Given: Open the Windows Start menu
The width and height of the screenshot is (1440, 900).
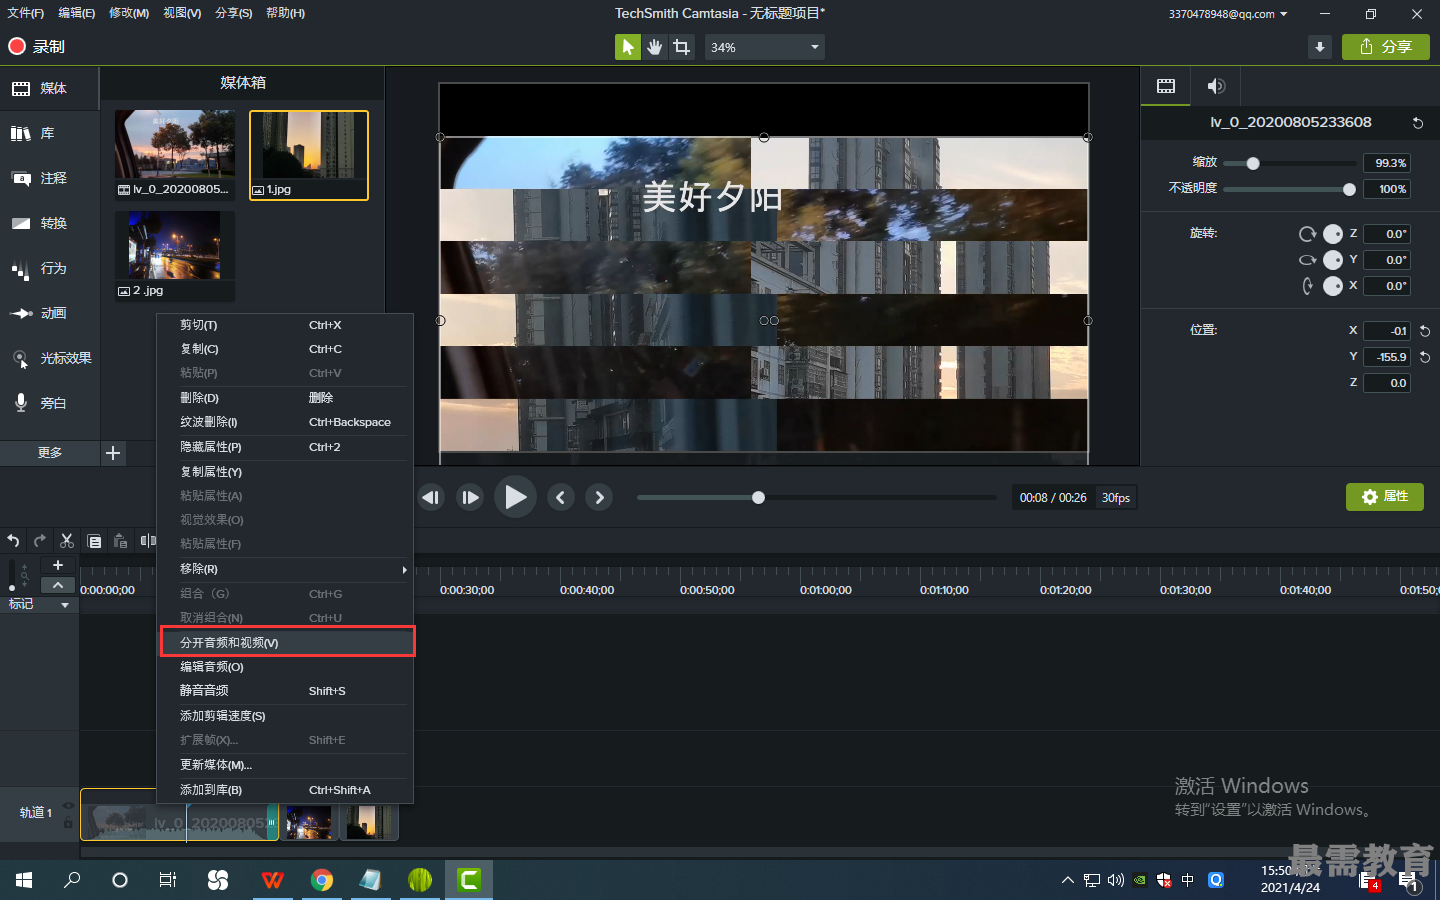Looking at the screenshot, I should coord(24,880).
